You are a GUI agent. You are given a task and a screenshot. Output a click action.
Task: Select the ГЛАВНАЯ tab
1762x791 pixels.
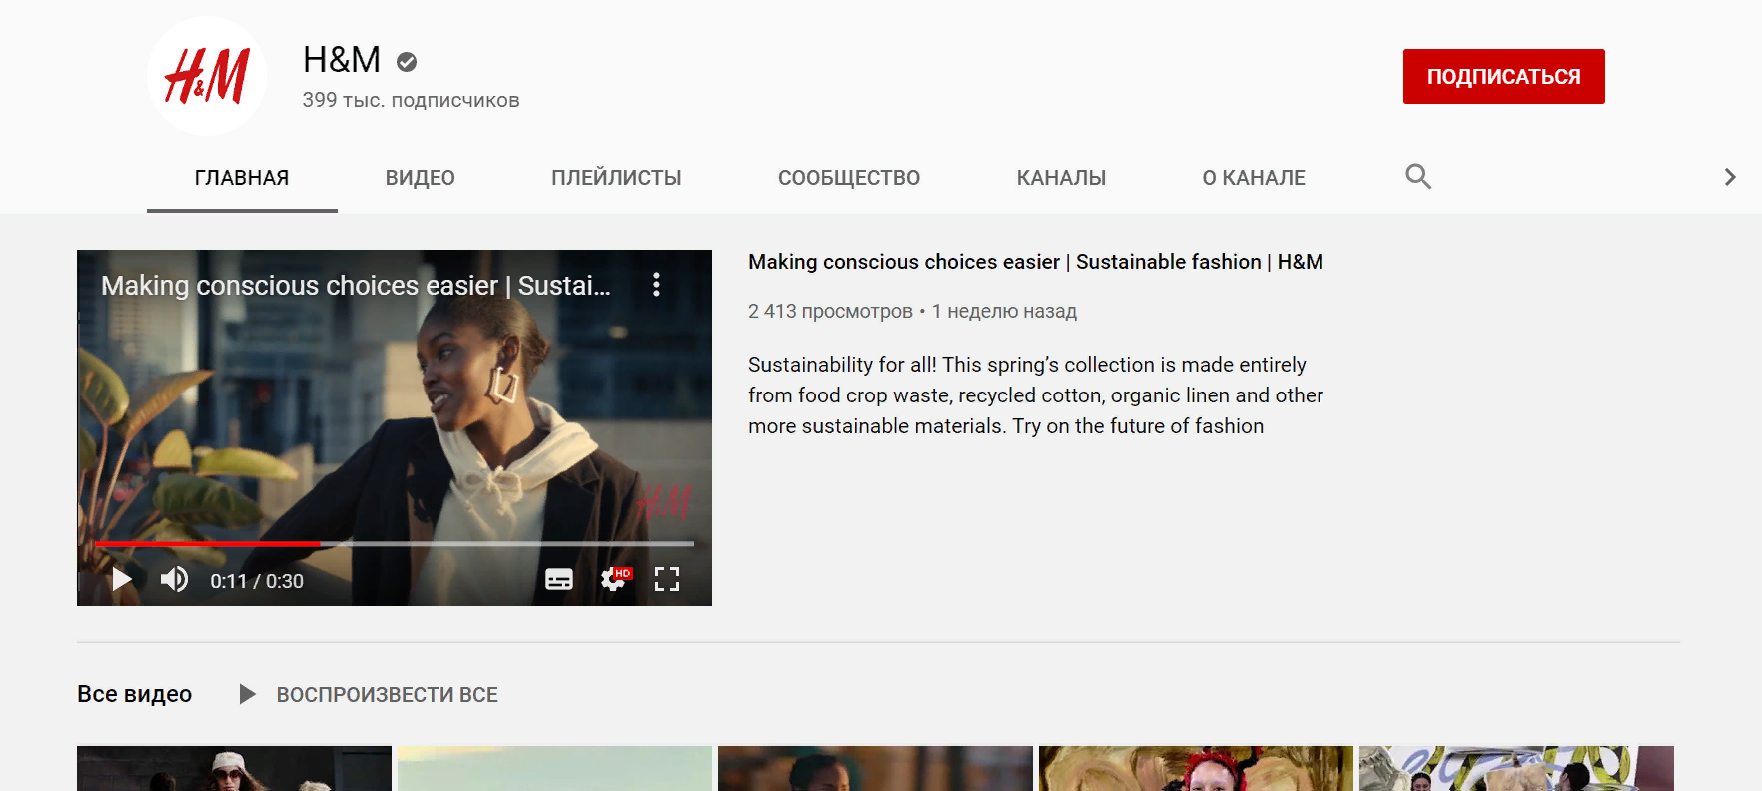[x=242, y=178]
